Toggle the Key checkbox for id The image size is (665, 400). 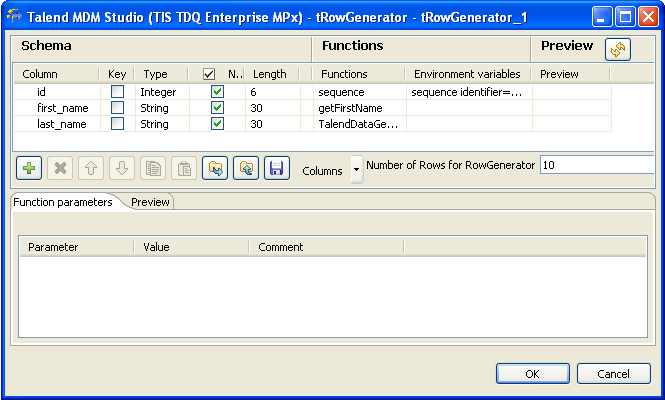[x=117, y=91]
